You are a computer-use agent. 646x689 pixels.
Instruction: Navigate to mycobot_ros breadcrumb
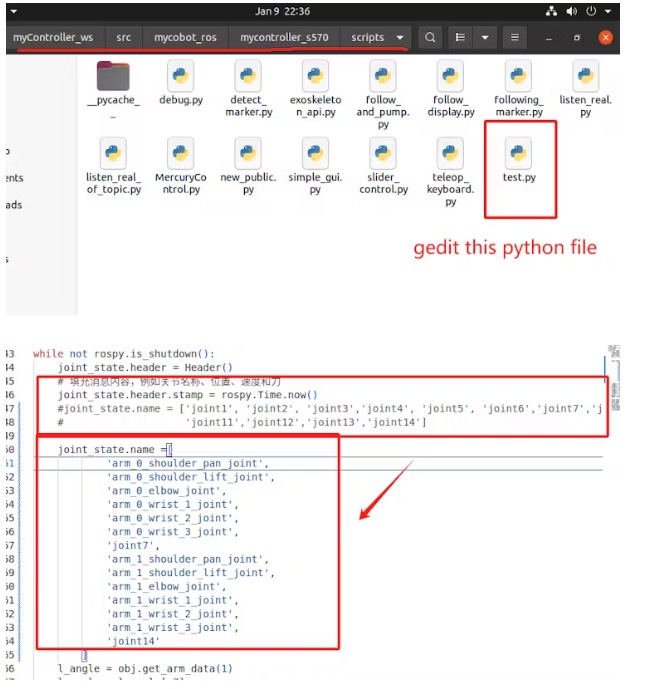(x=185, y=37)
